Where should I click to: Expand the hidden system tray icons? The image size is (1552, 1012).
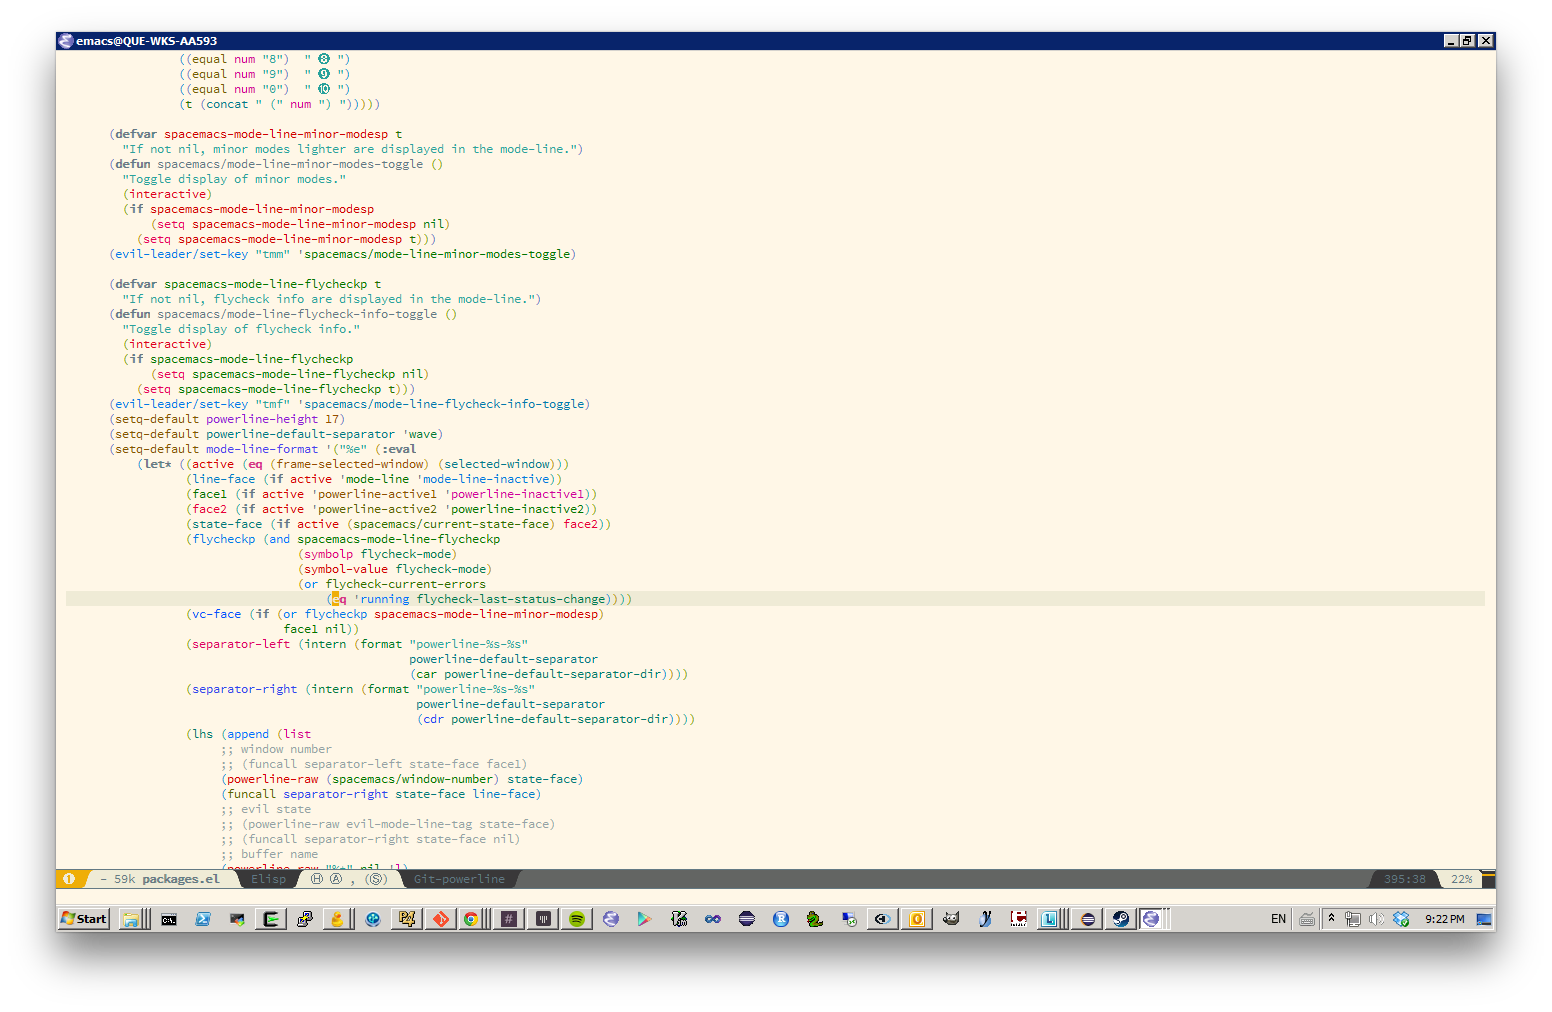pyautogui.click(x=1331, y=918)
